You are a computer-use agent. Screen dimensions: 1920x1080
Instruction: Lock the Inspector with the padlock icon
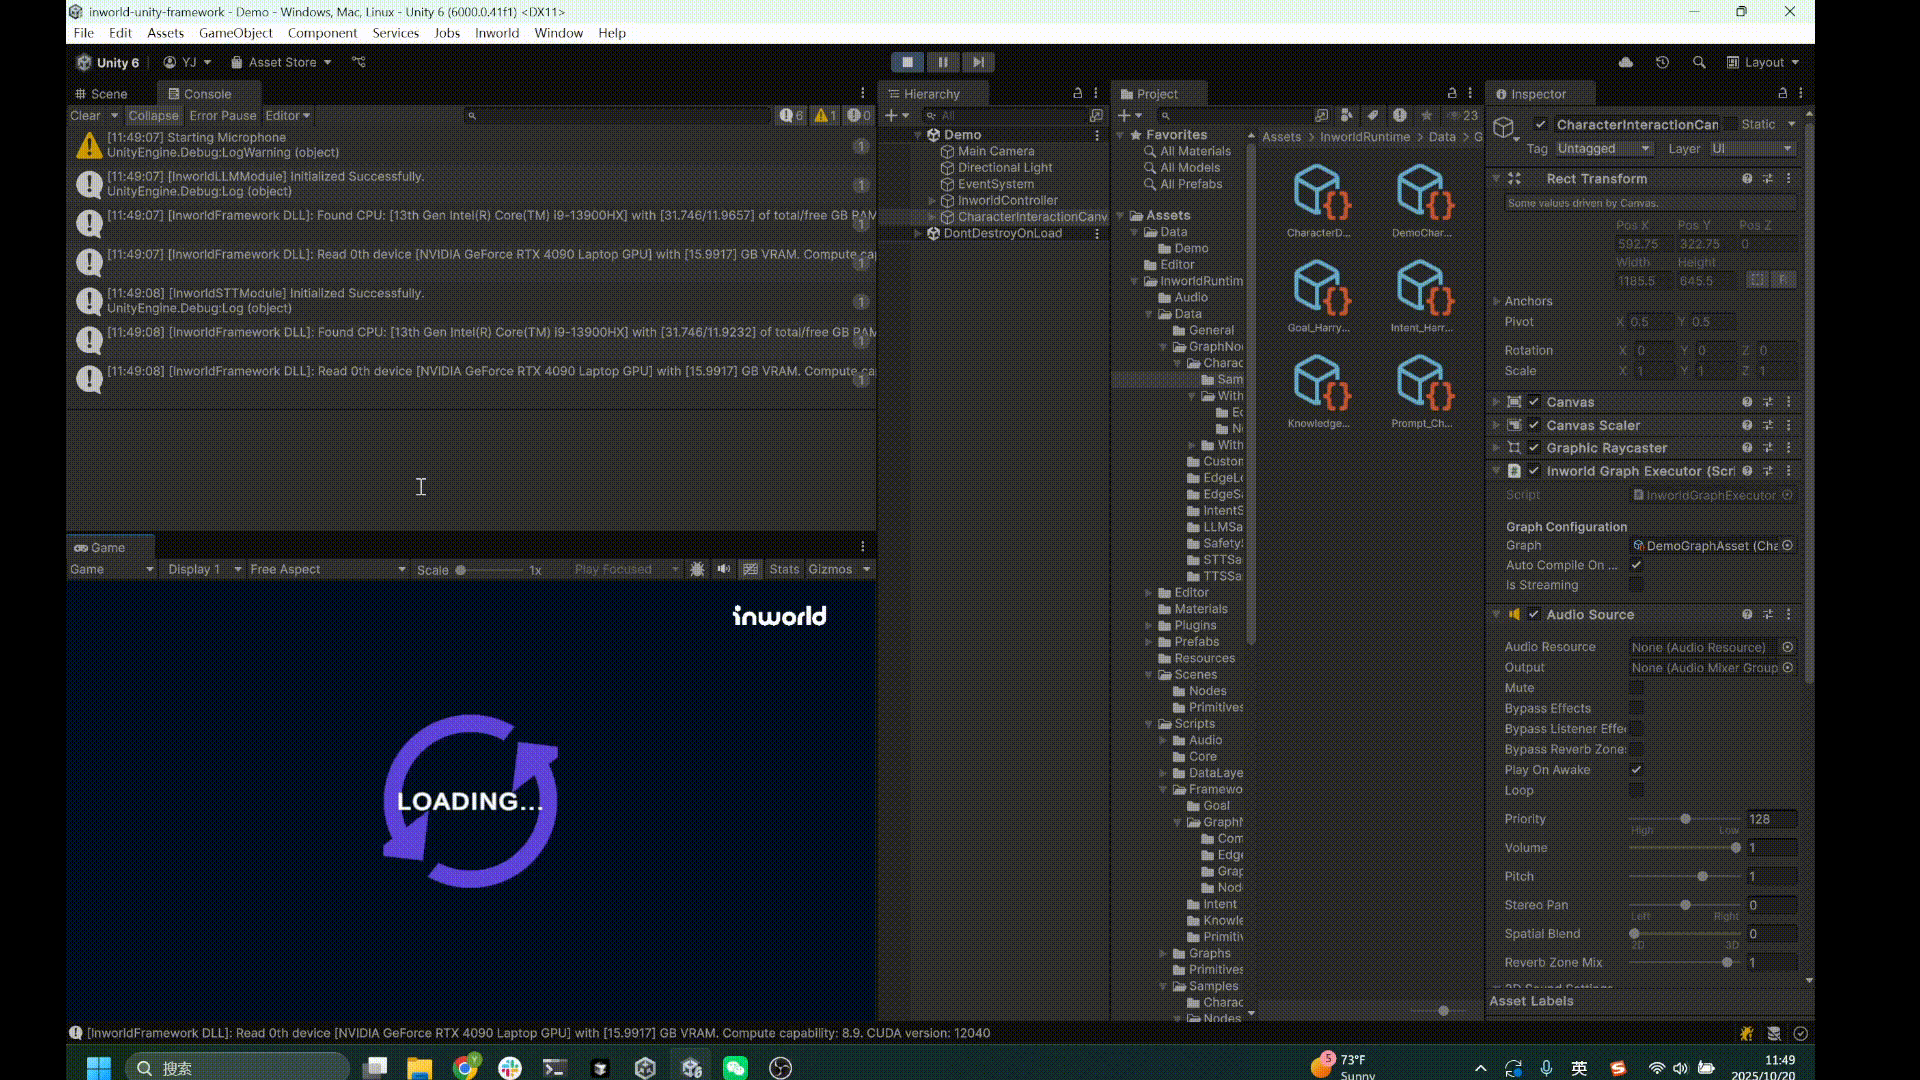pos(1782,93)
